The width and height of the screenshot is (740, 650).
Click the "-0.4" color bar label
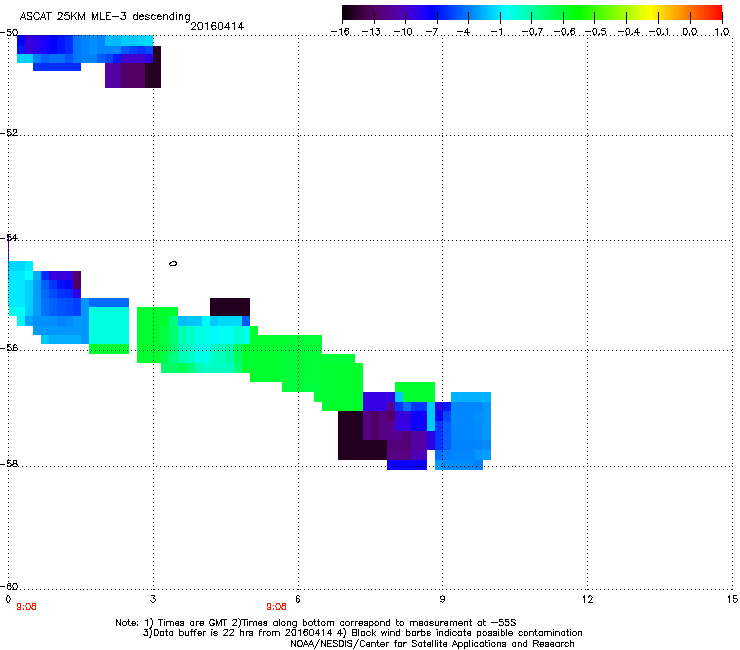pyautogui.click(x=628, y=32)
